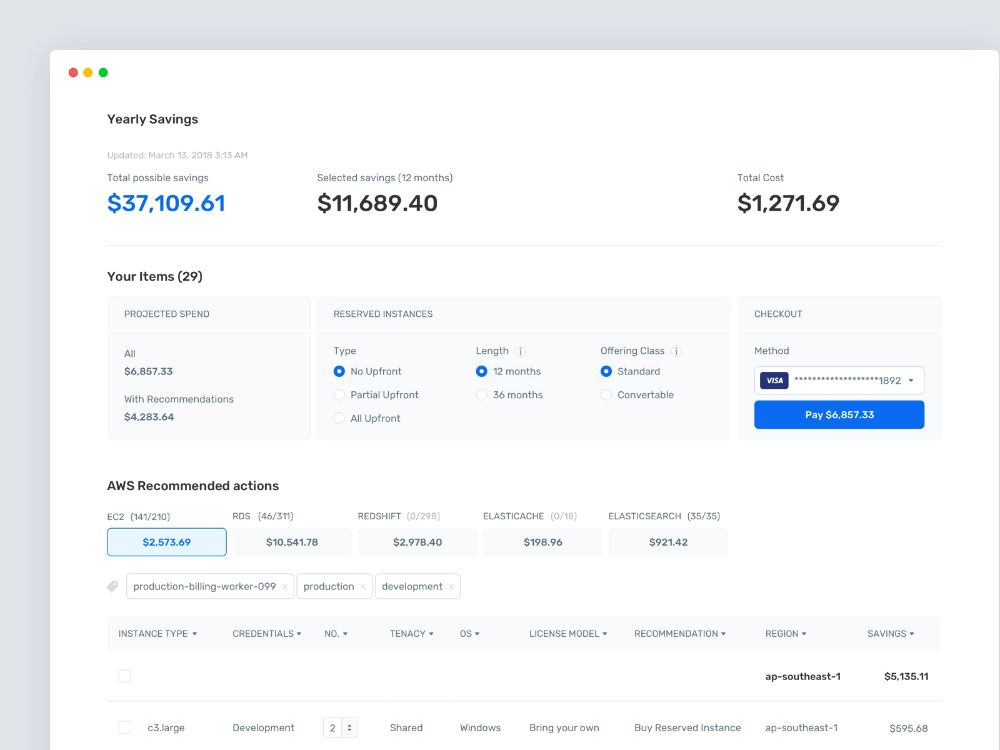
Task: Click the tag icon beside filters
Action: [113, 586]
